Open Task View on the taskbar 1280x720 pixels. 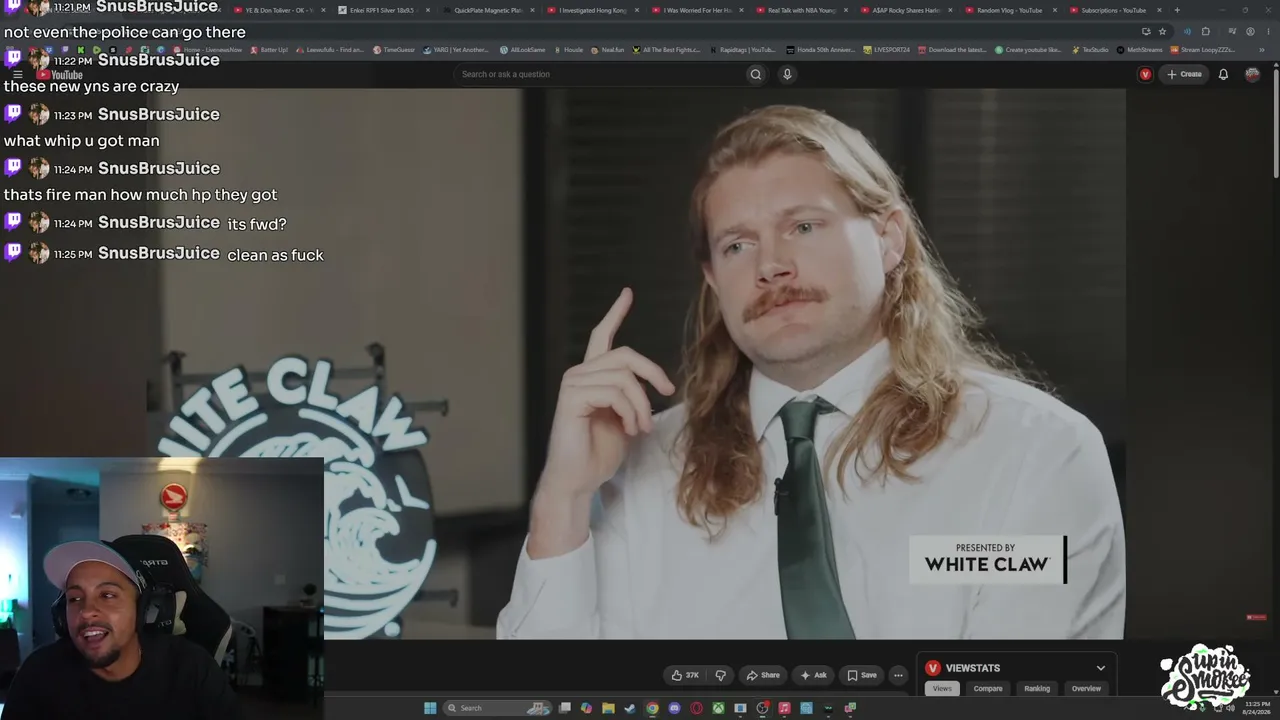click(565, 708)
